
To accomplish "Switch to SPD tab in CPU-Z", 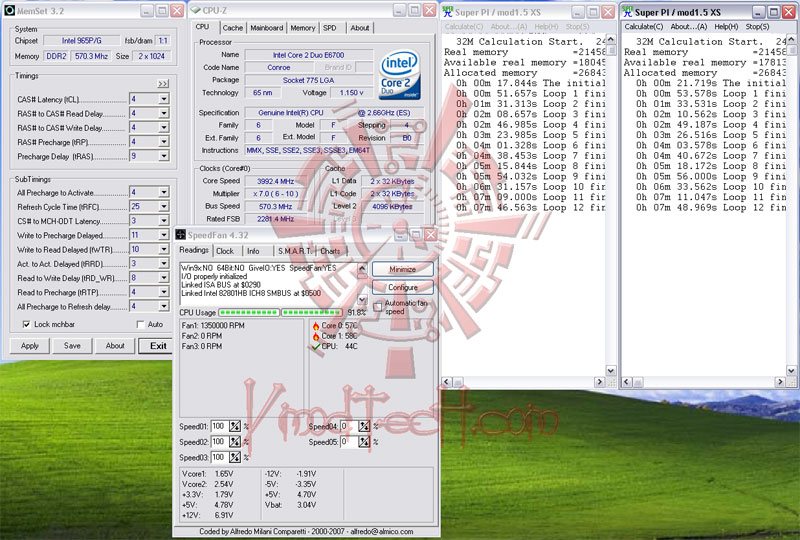I will pyautogui.click(x=330, y=28).
